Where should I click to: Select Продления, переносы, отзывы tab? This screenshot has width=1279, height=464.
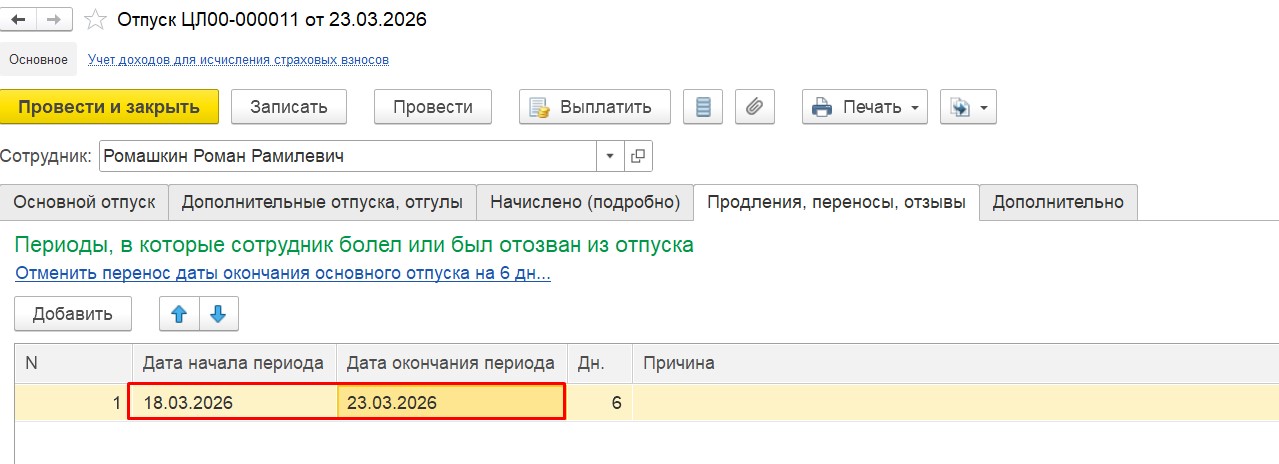[x=836, y=202]
